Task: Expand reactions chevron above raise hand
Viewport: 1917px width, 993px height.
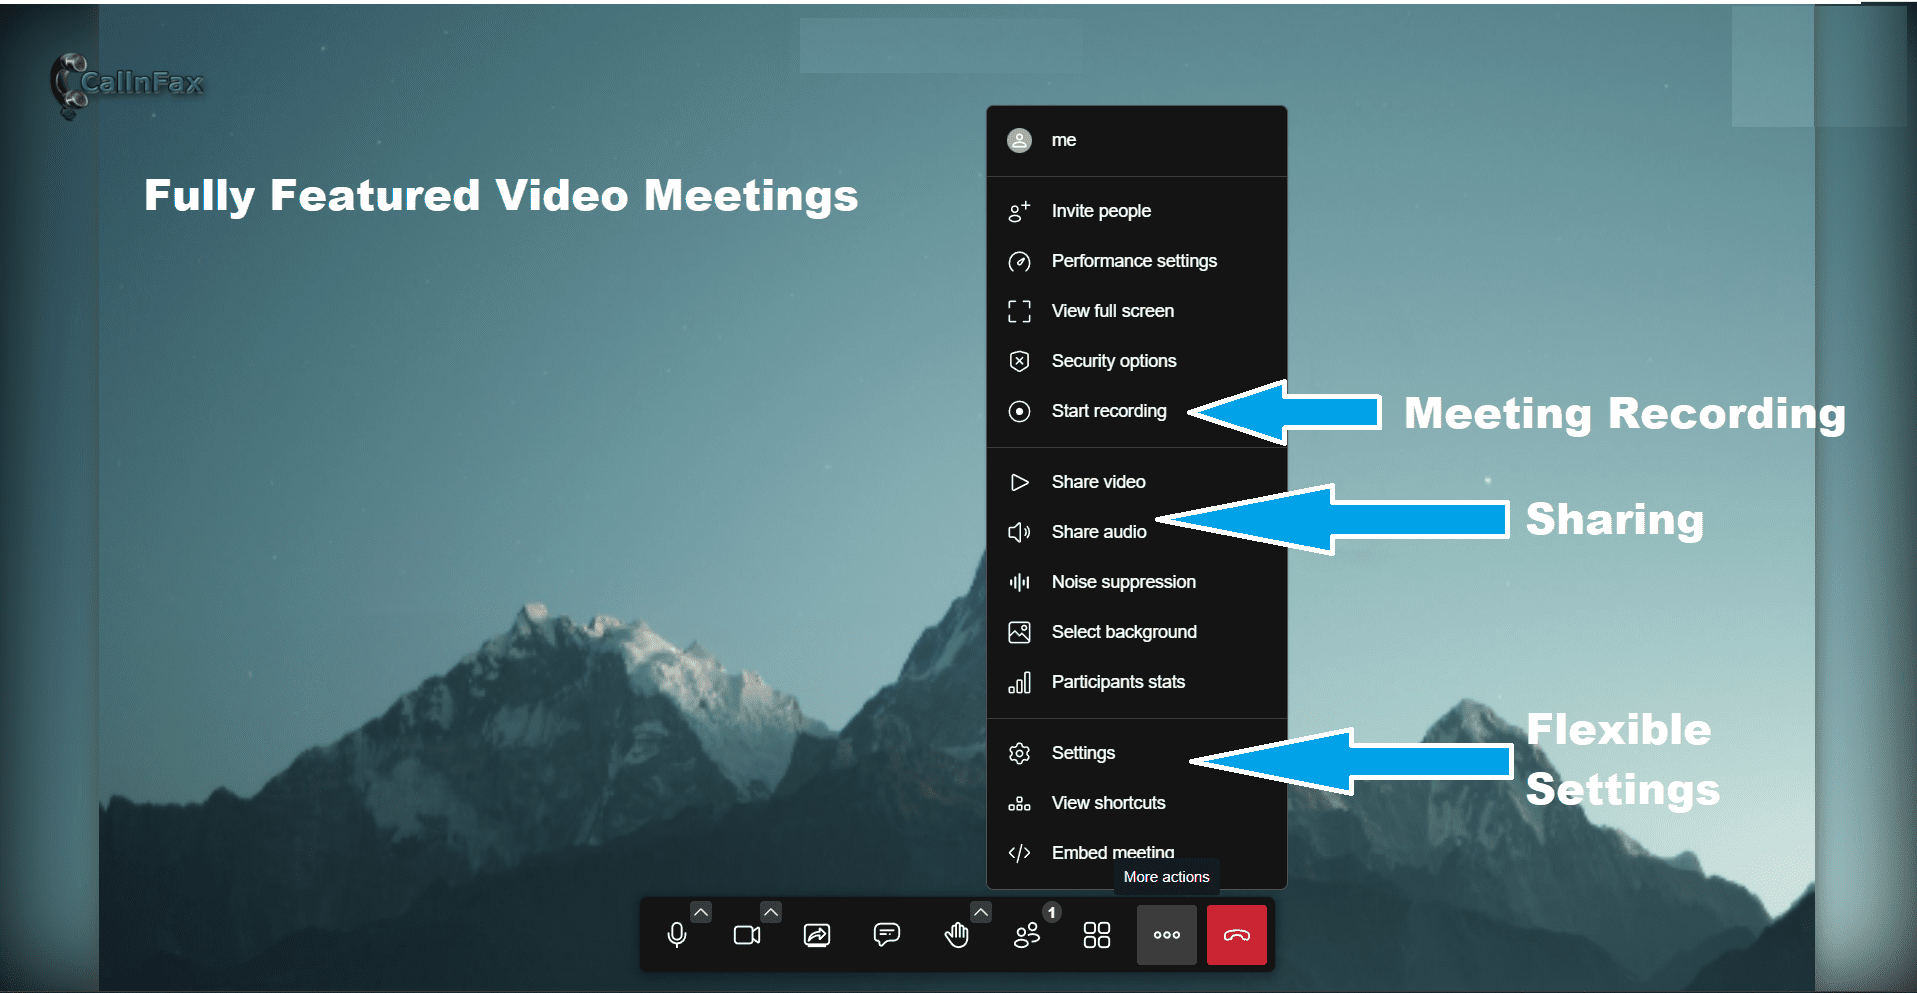Action: [981, 912]
